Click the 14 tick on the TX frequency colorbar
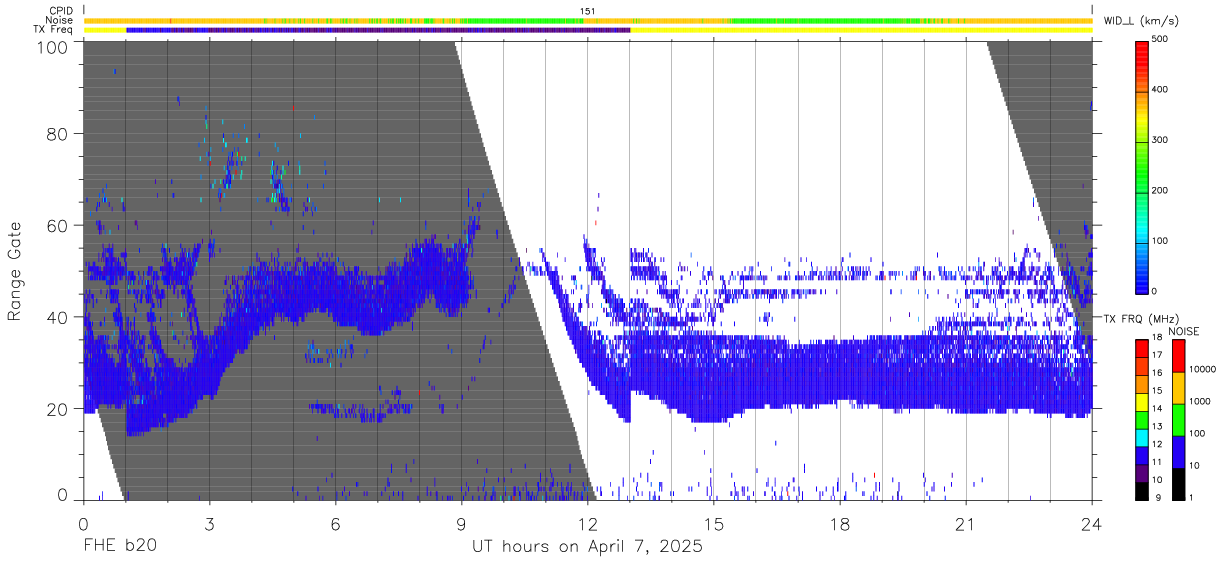Image resolution: width=1228 pixels, height=567 pixels. click(1157, 410)
